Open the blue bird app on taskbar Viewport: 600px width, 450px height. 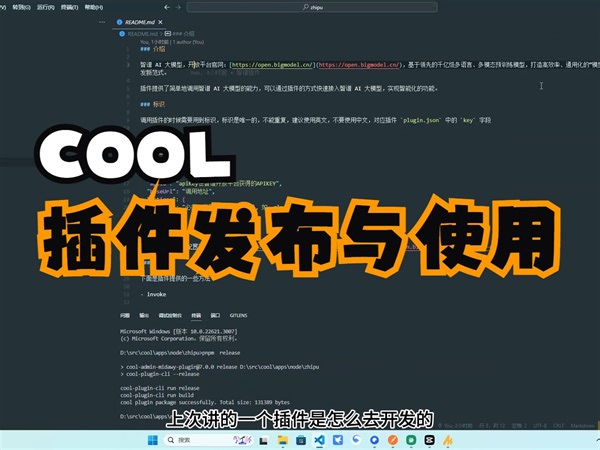[338, 440]
